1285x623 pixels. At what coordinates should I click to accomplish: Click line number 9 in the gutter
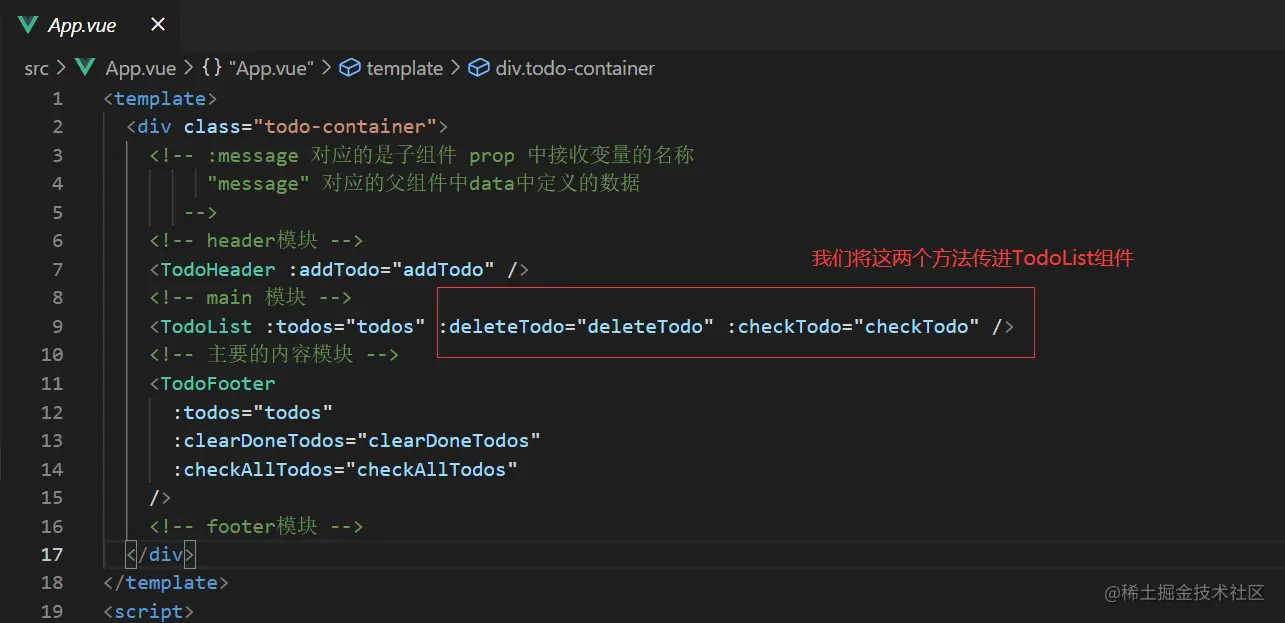pyautogui.click(x=57, y=326)
